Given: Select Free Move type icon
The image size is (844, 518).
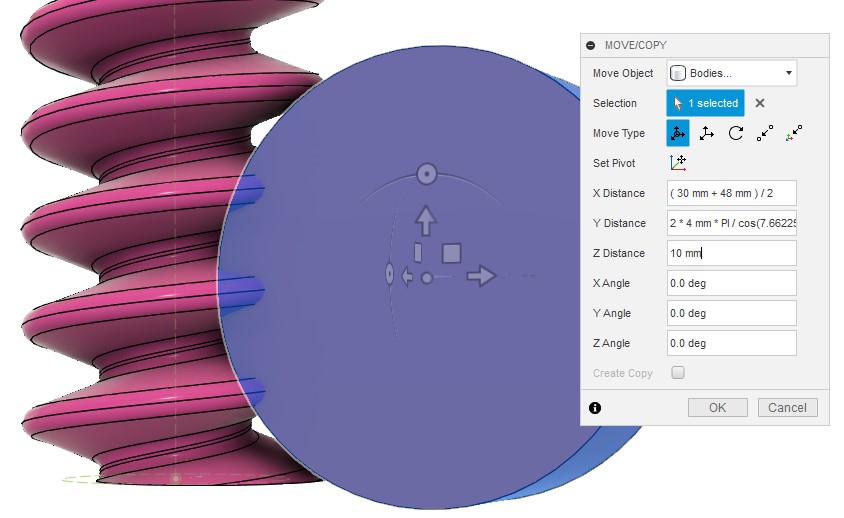Looking at the screenshot, I should 678,133.
